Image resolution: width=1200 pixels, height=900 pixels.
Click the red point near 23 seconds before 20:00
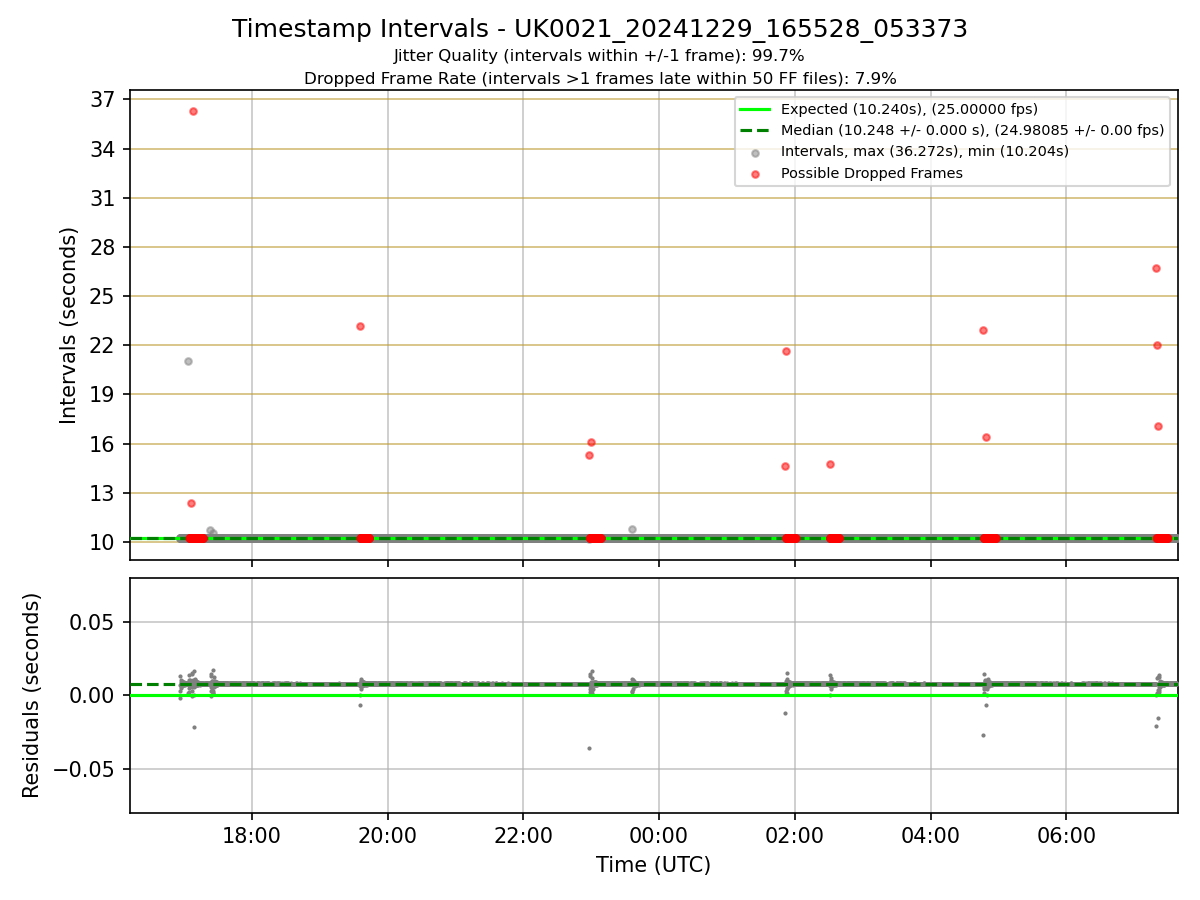point(360,326)
